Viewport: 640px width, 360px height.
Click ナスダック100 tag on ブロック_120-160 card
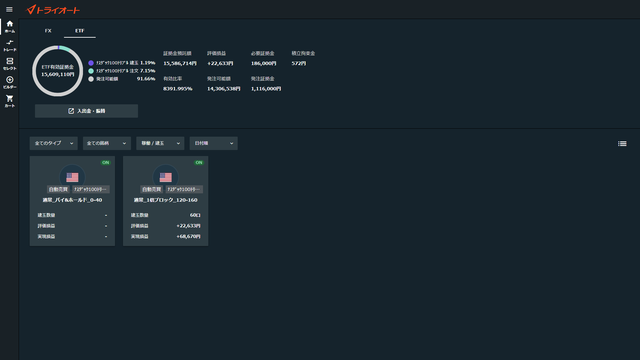[x=184, y=189]
